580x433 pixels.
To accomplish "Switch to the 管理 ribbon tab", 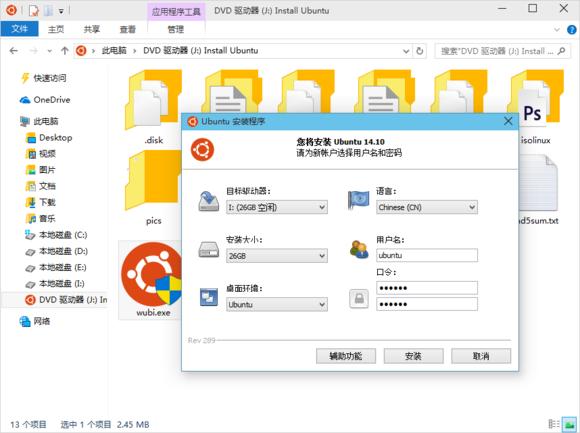I will coord(176,29).
